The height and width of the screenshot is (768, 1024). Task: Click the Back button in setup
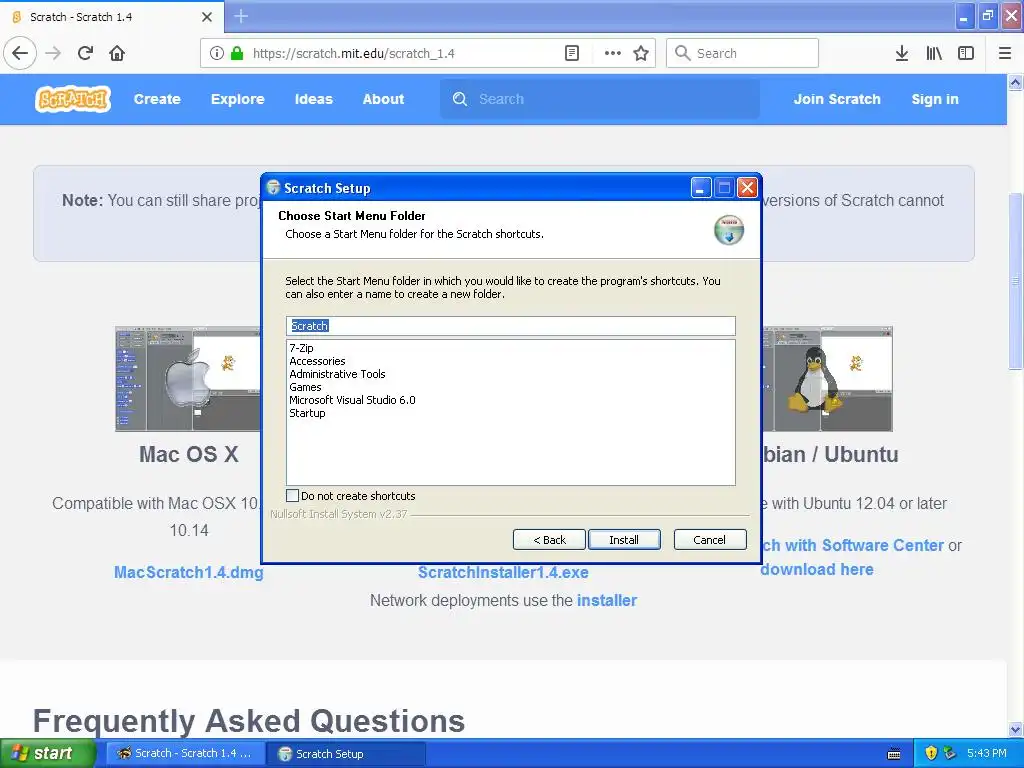(x=549, y=539)
